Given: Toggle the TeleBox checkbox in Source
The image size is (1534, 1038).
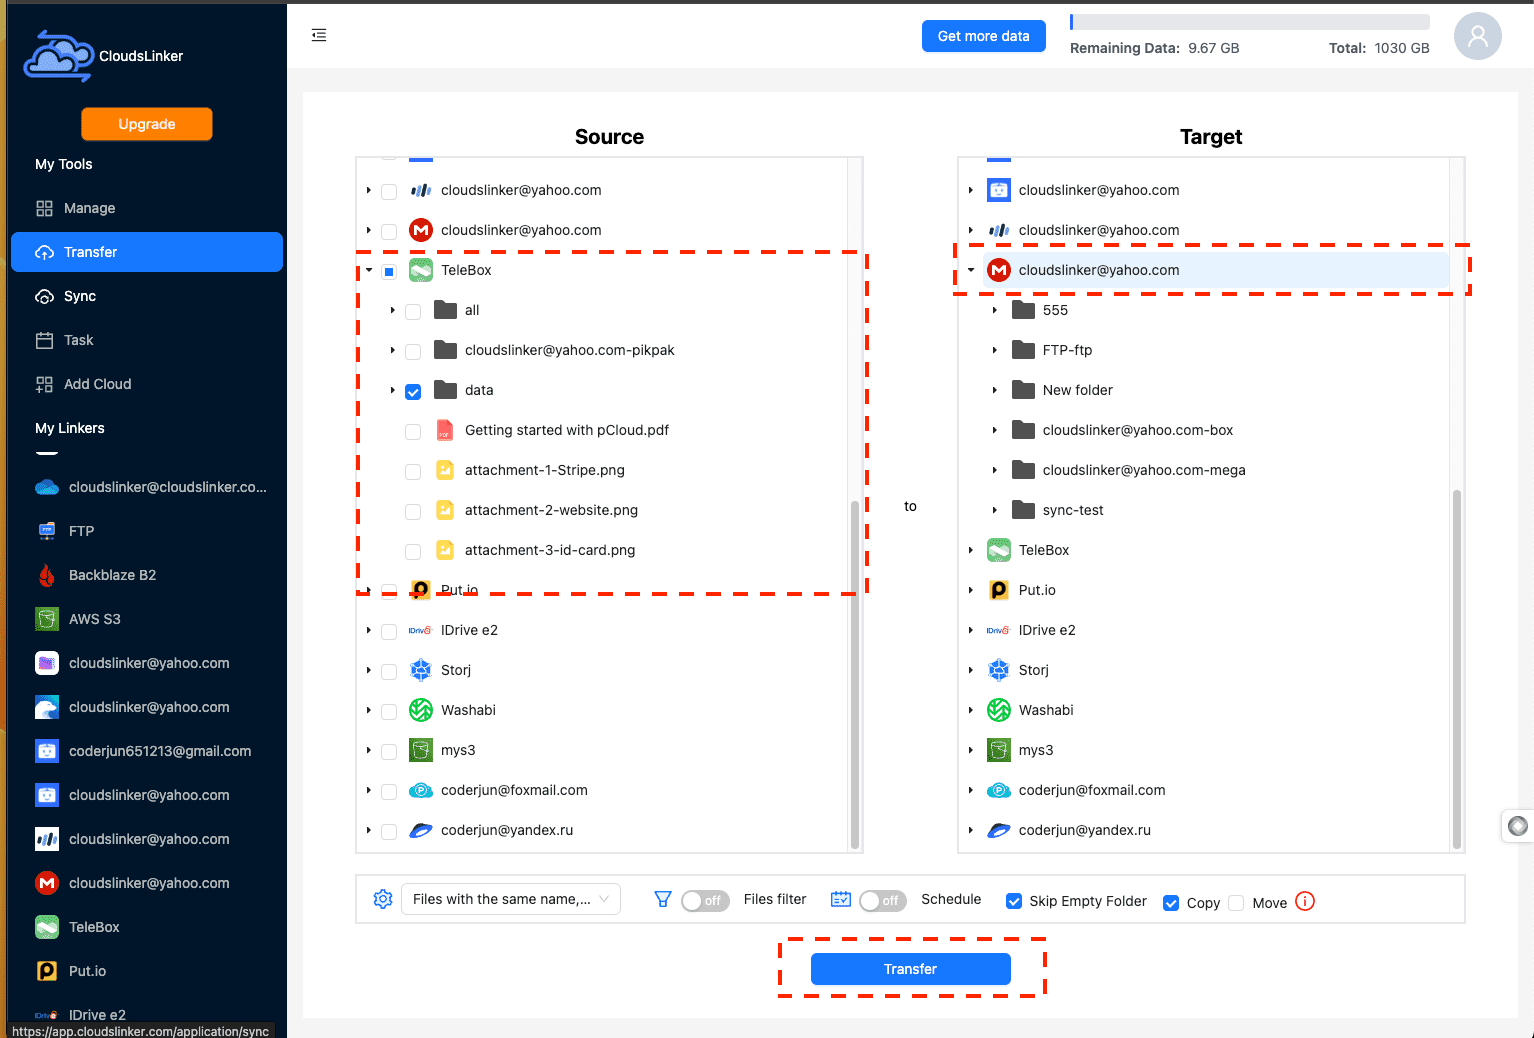Looking at the screenshot, I should pyautogui.click(x=389, y=271).
